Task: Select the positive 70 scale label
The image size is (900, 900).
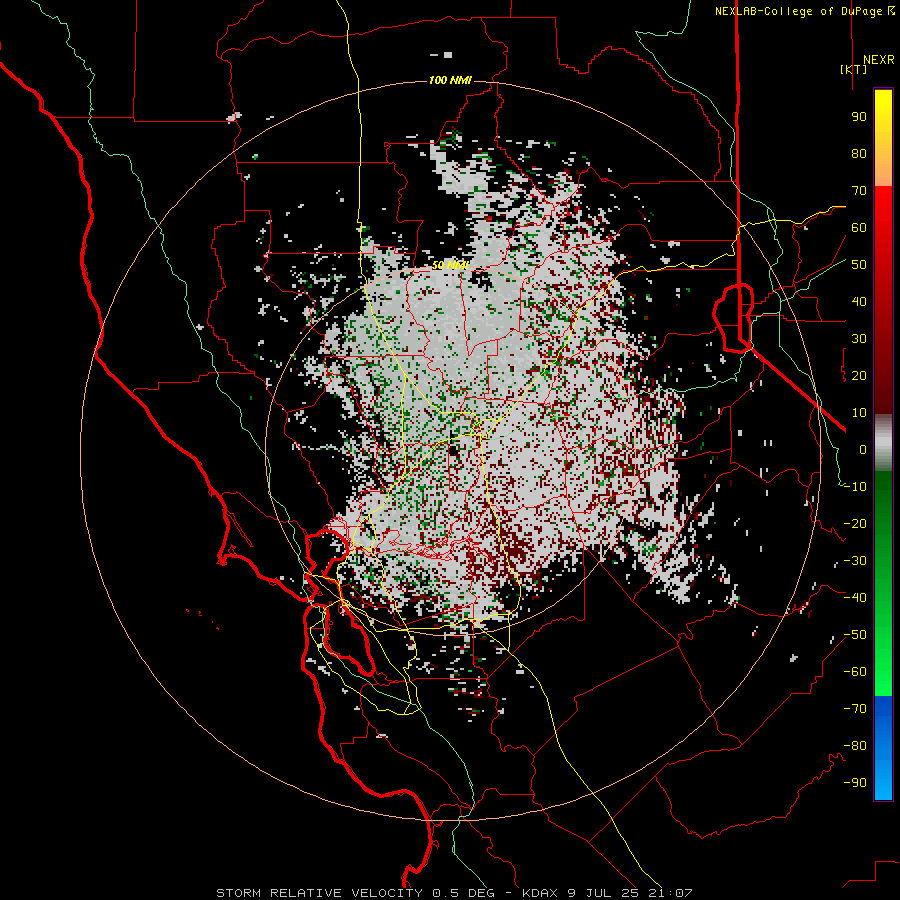Action: click(x=859, y=191)
